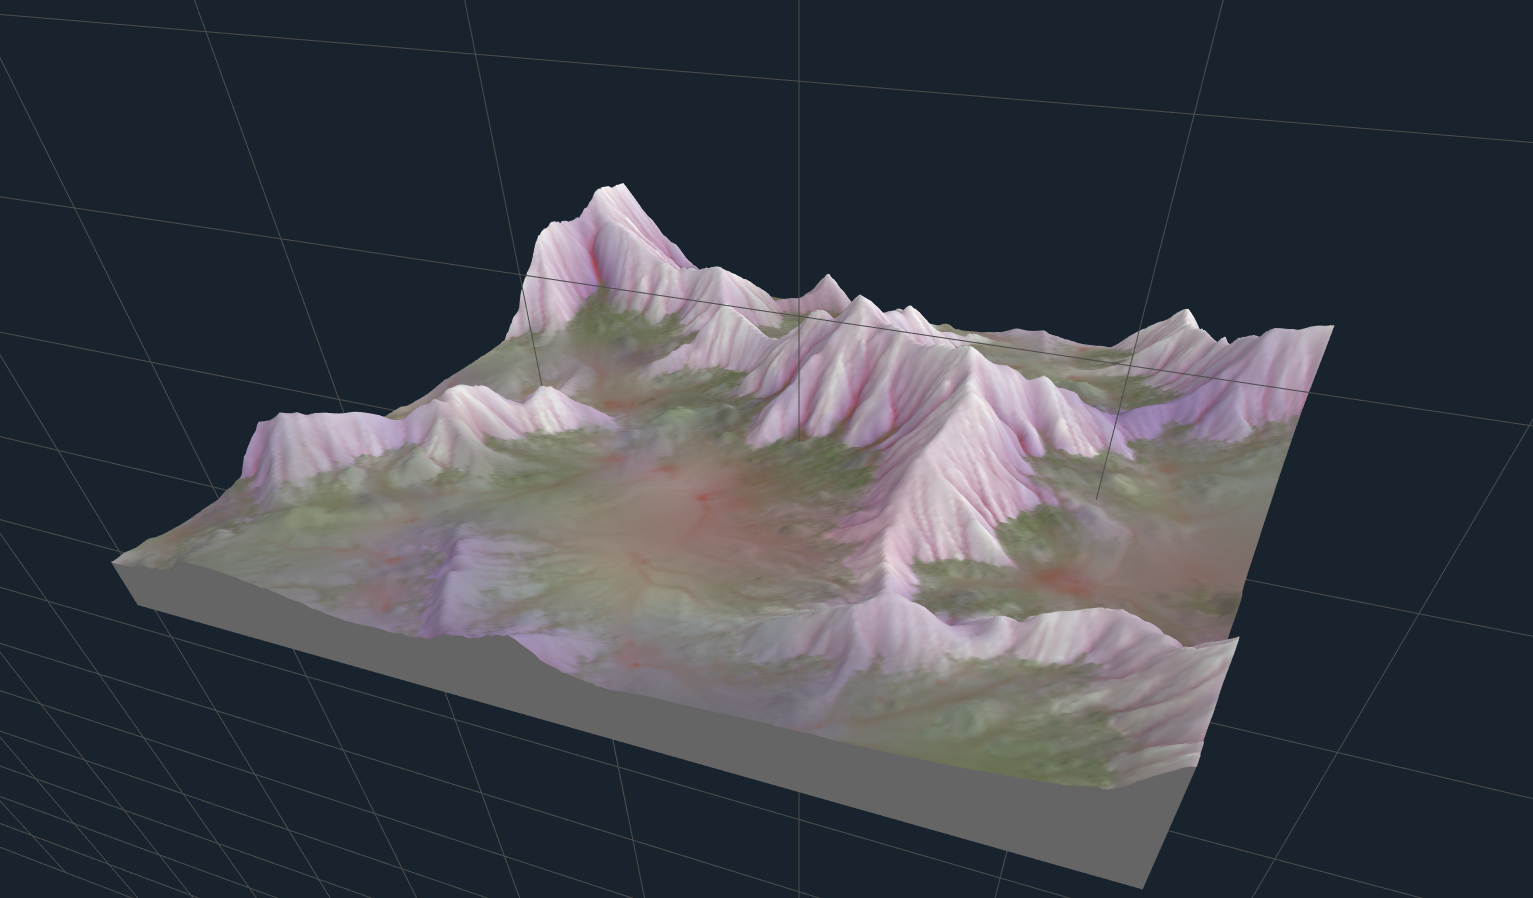Select the pink peak near the right back edge
1533x898 pixels.
pyautogui.click(x=1183, y=318)
